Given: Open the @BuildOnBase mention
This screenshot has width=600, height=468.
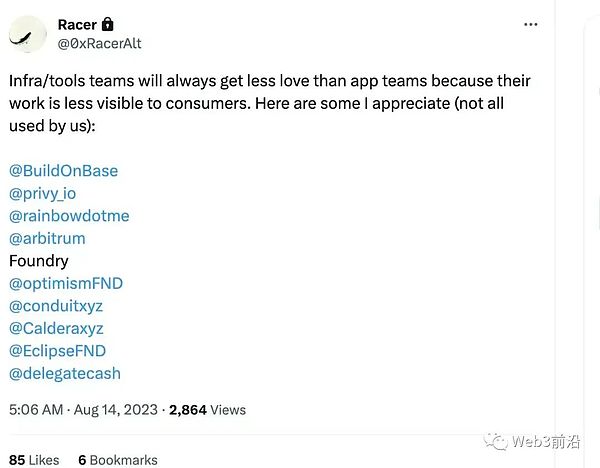Looking at the screenshot, I should 63,170.
